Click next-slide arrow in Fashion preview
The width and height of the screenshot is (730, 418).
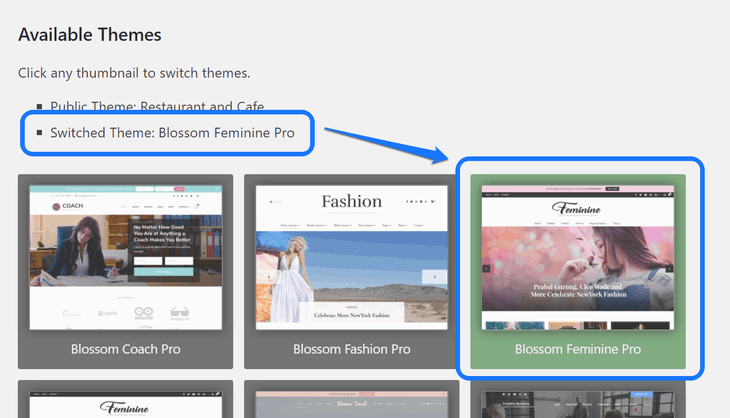tap(434, 276)
